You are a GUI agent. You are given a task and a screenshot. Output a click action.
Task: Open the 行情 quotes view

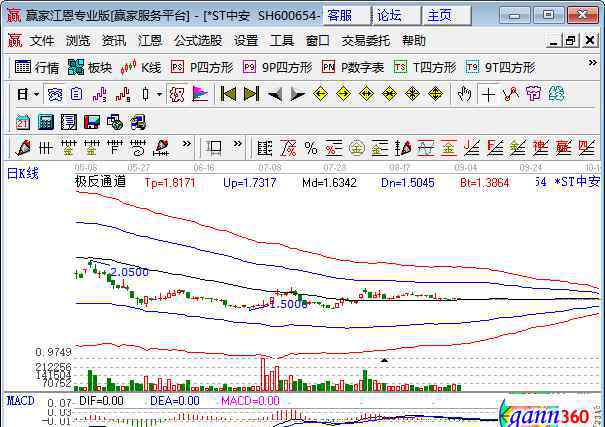coord(37,68)
